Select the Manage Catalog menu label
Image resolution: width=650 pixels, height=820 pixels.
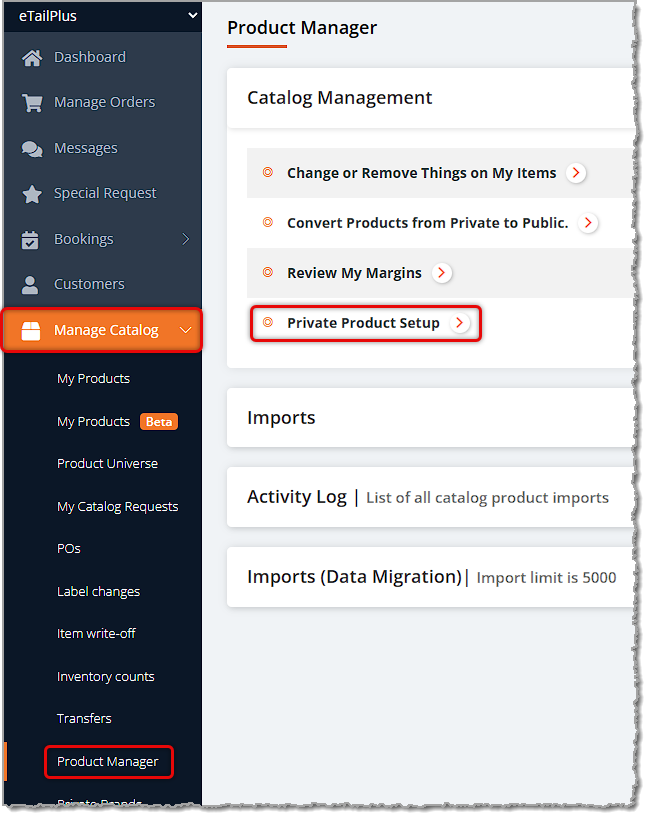coord(106,331)
